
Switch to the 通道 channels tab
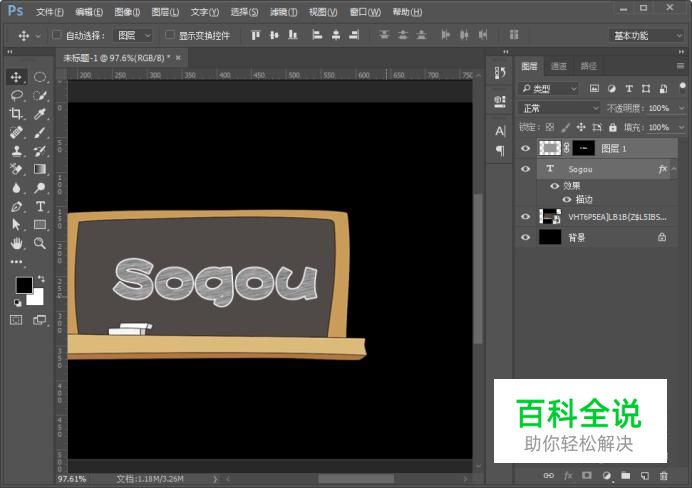coord(559,66)
